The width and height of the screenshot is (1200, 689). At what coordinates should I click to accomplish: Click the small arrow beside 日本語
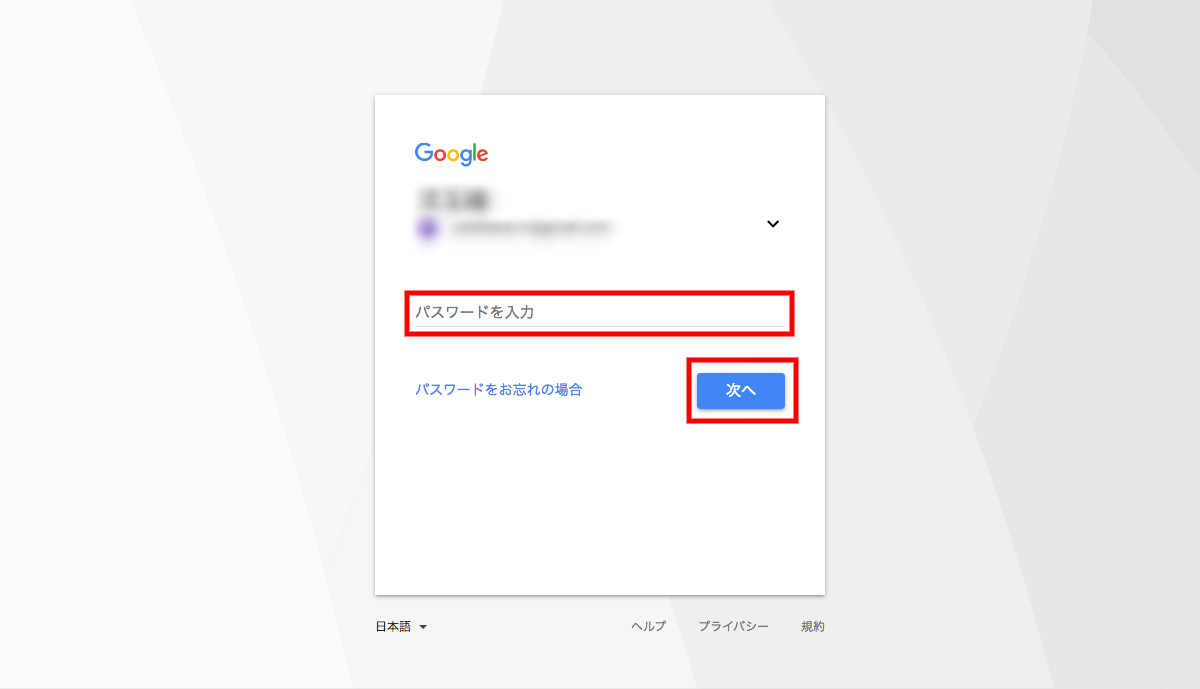click(423, 628)
